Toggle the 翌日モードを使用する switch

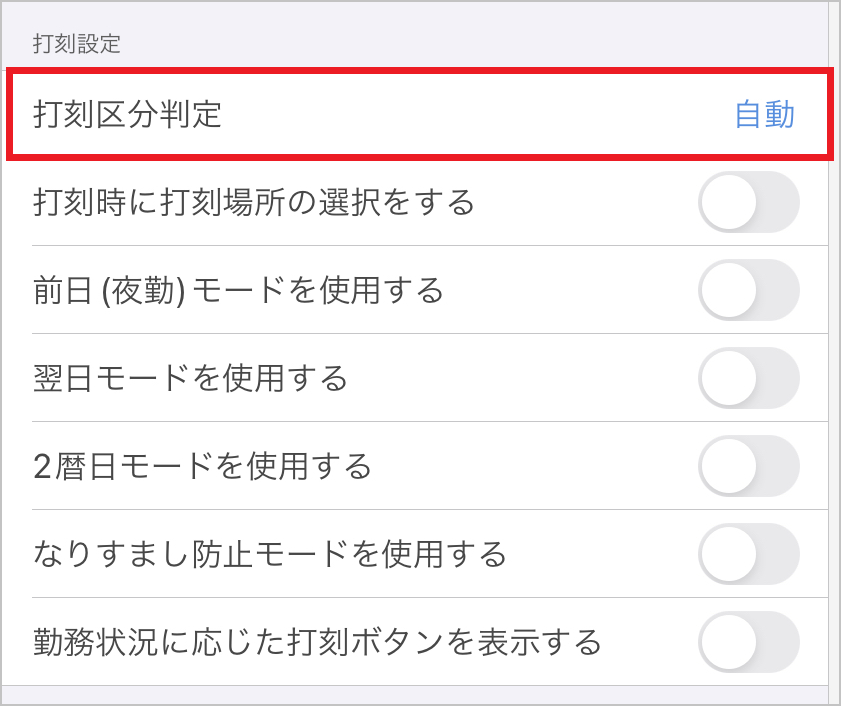point(749,378)
